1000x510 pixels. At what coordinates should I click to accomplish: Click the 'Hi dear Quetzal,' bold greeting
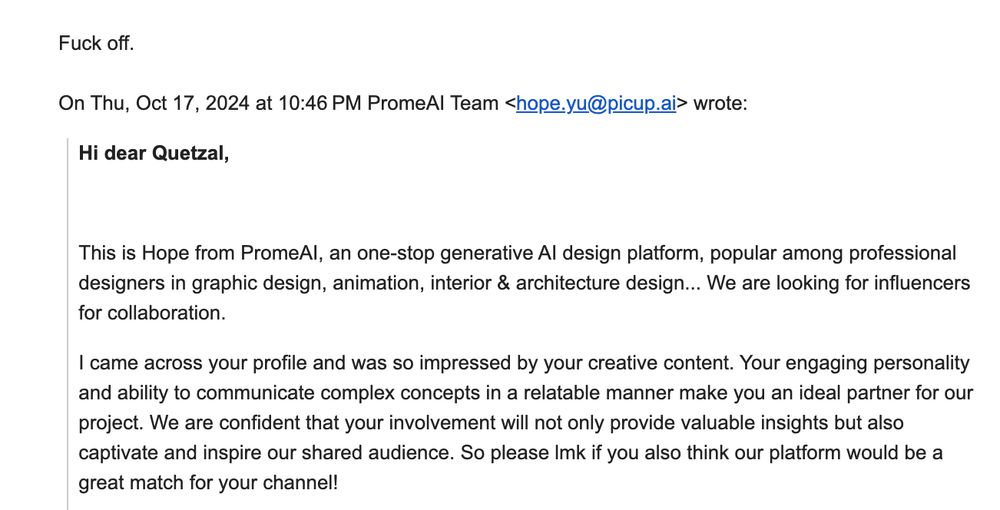pyautogui.click(x=154, y=153)
